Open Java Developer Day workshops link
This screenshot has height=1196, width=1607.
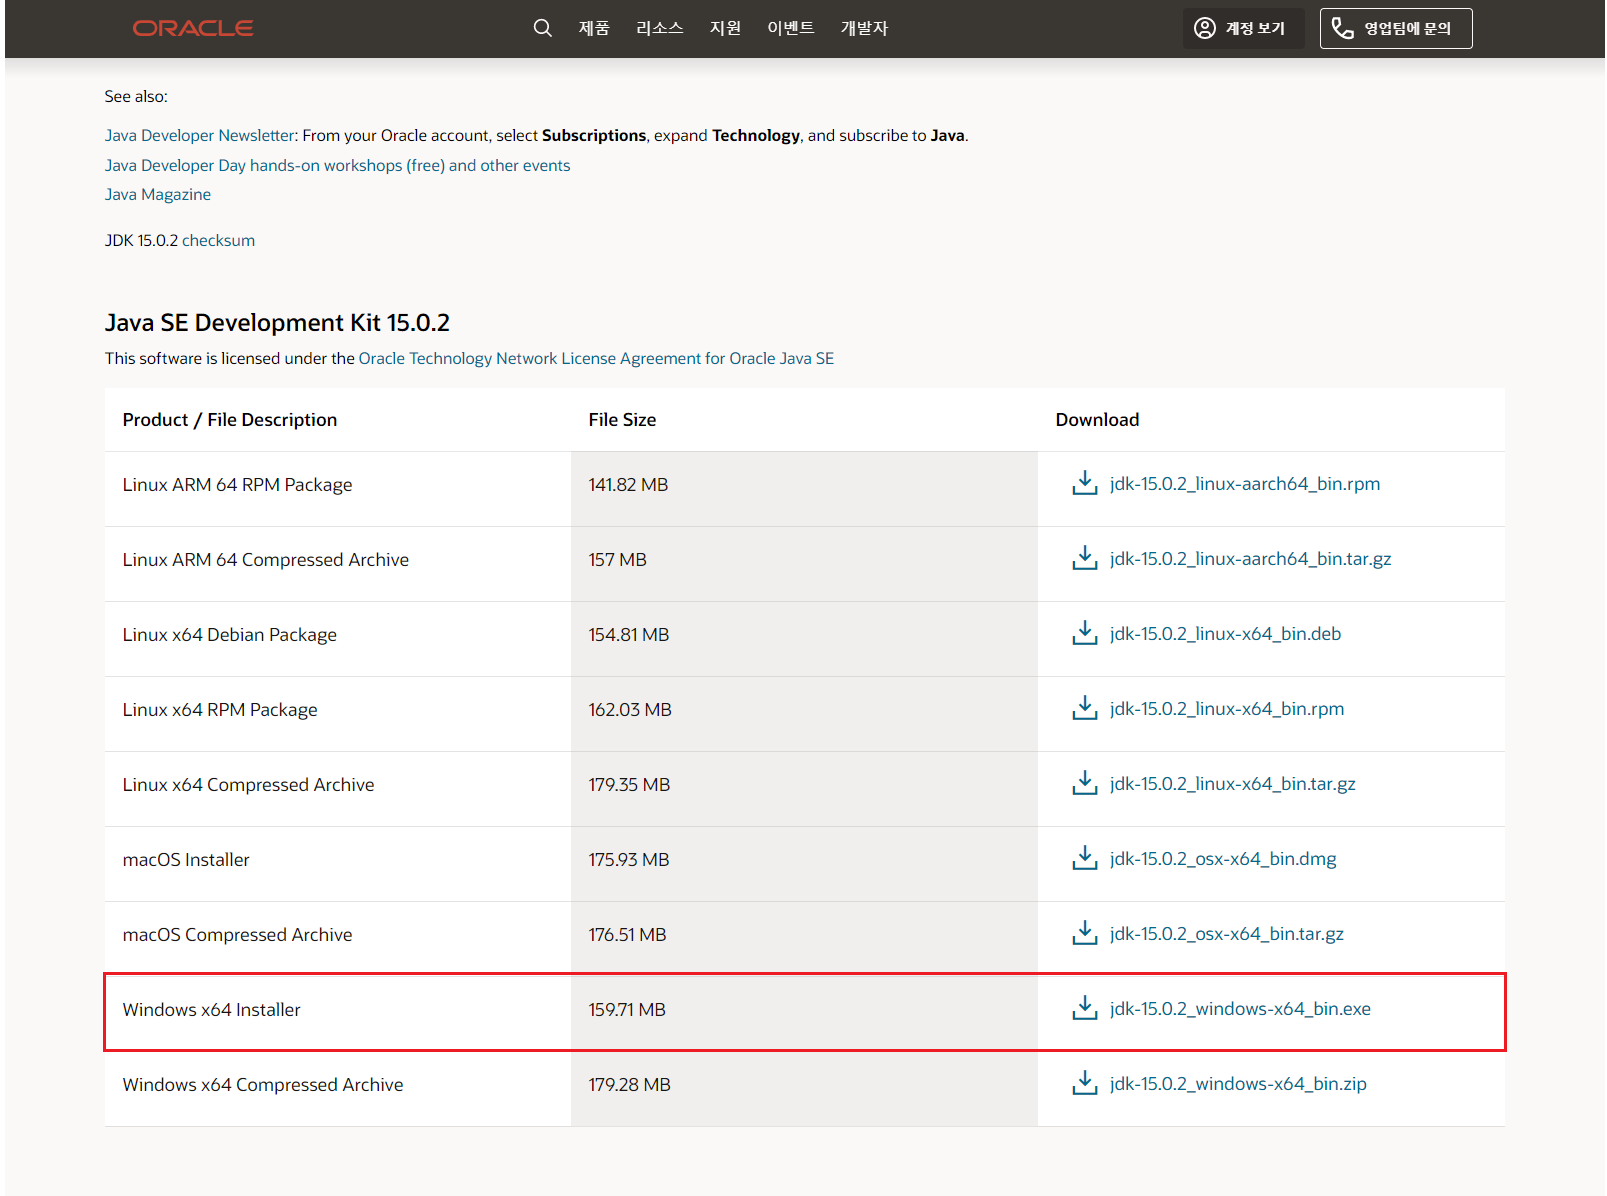pos(338,165)
